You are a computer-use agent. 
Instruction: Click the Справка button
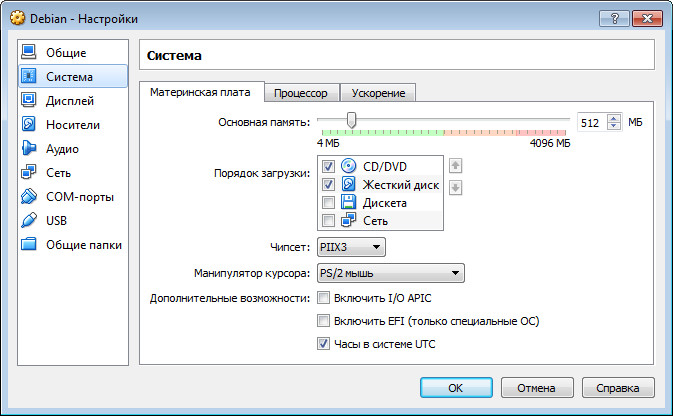tap(618, 388)
